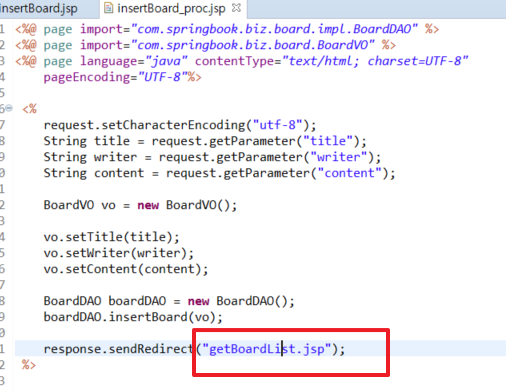
Task: Click the "title" parameter string
Action: click(328, 141)
